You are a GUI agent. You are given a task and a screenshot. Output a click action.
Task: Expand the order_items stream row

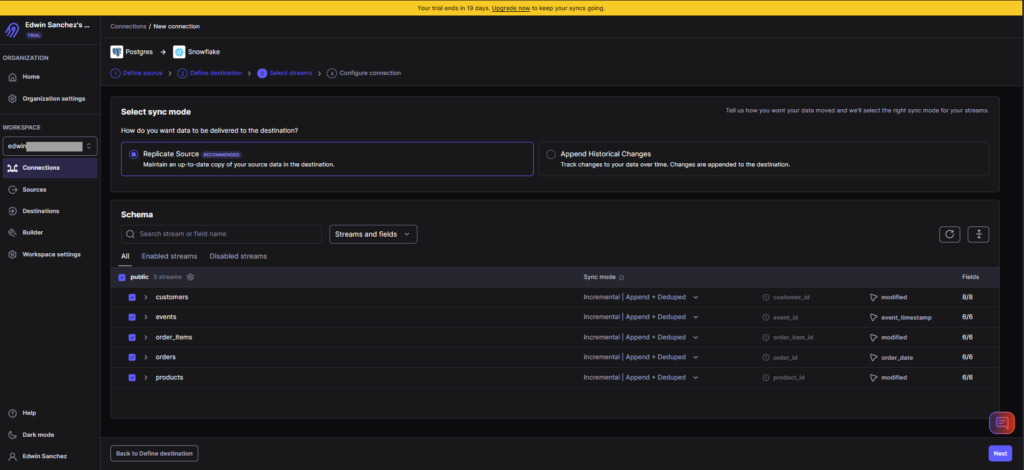tap(146, 337)
